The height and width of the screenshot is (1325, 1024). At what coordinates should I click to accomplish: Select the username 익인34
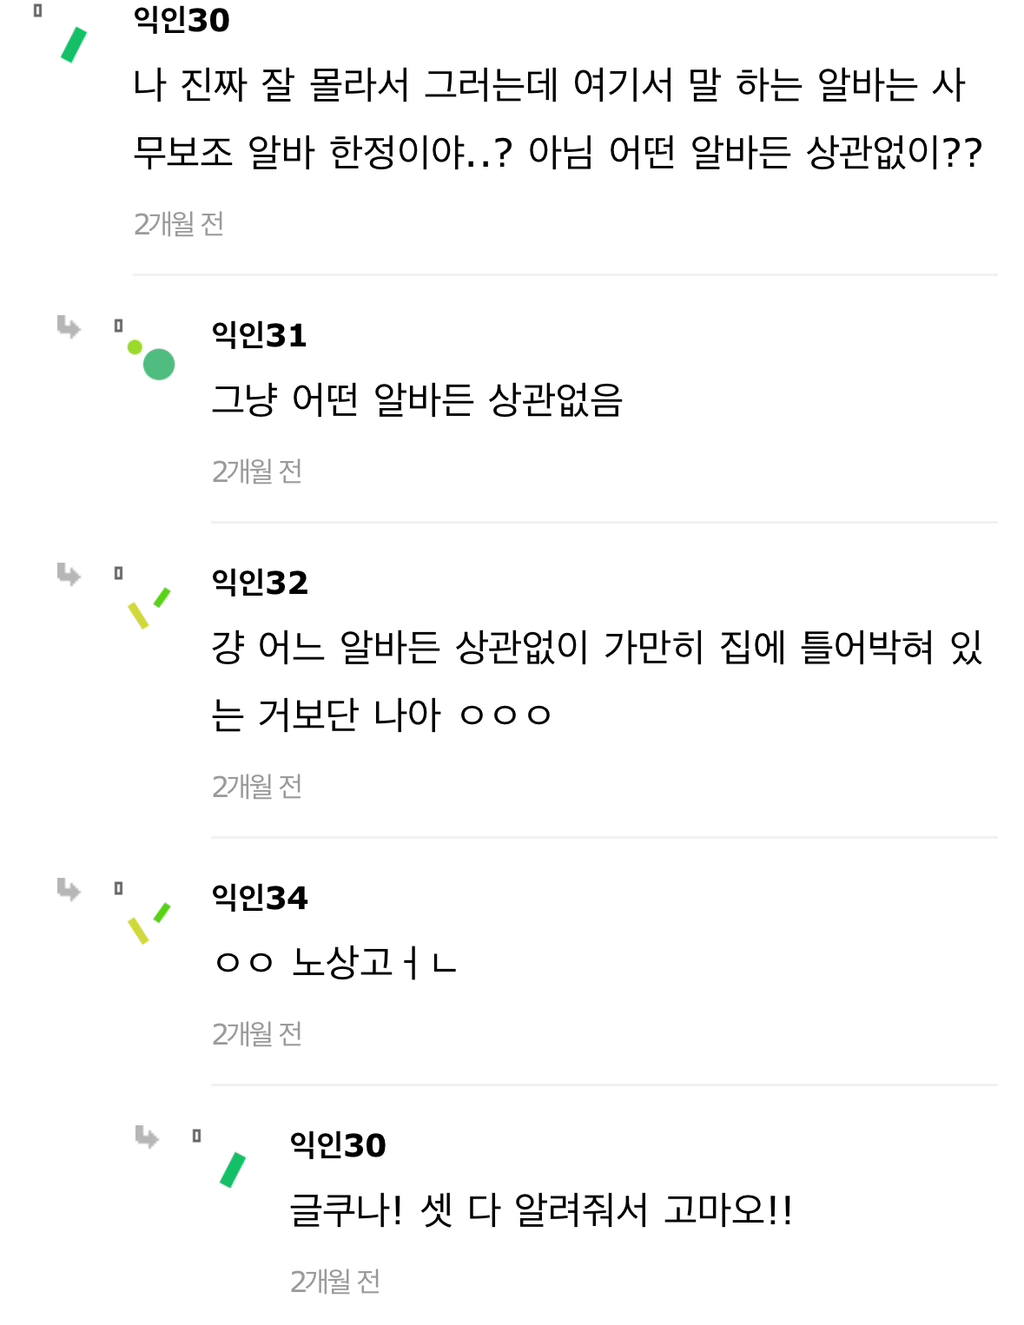click(x=259, y=898)
